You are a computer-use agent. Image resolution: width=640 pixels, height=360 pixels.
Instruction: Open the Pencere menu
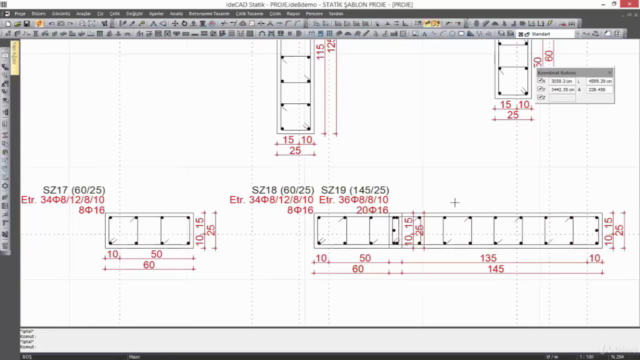(x=314, y=14)
